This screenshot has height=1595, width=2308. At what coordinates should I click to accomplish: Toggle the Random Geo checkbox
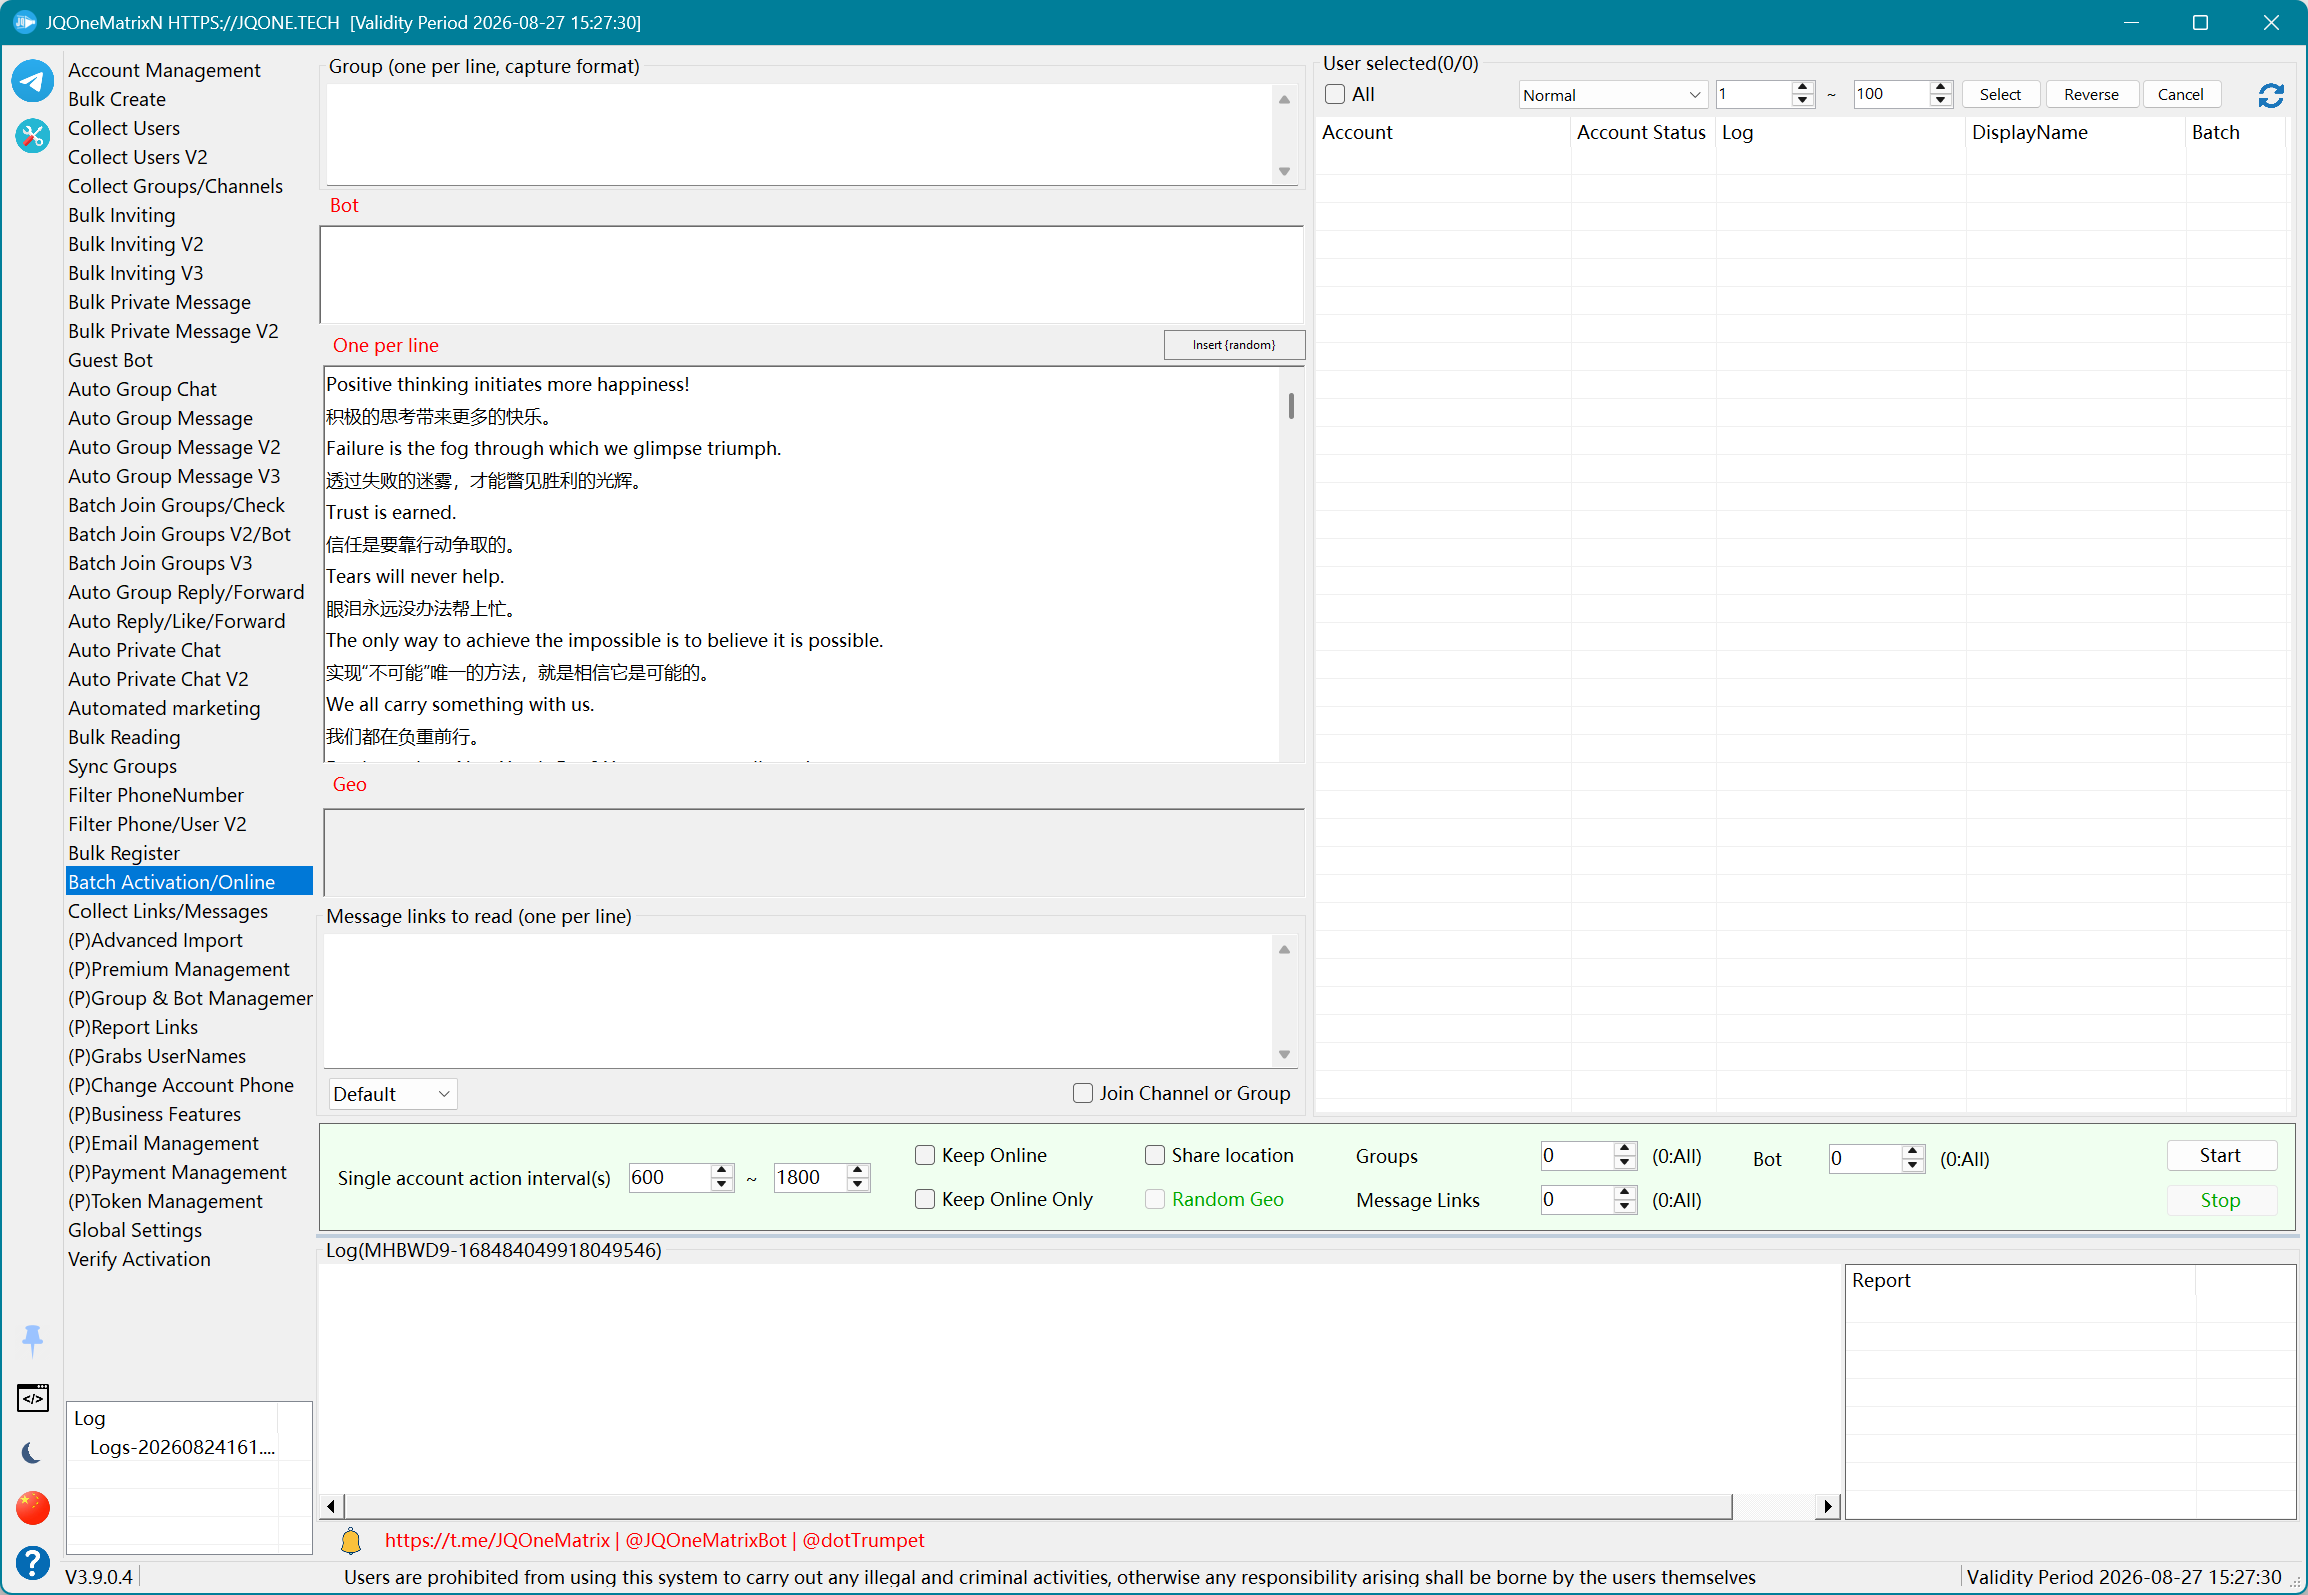point(1155,1199)
